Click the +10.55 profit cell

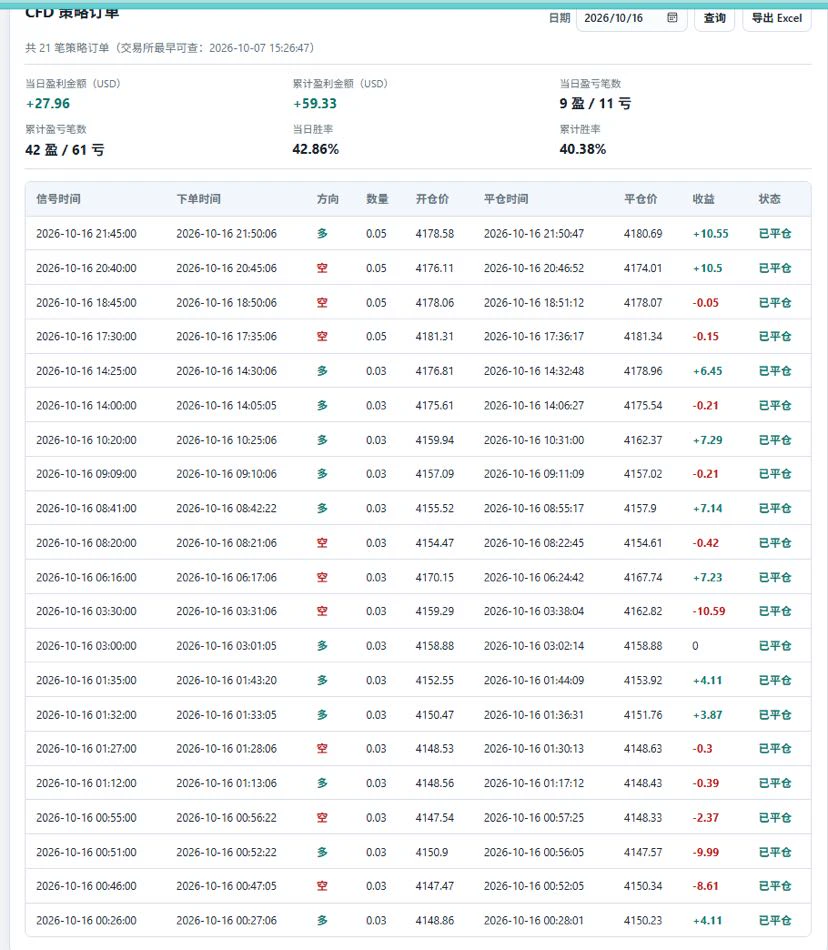(x=710, y=233)
